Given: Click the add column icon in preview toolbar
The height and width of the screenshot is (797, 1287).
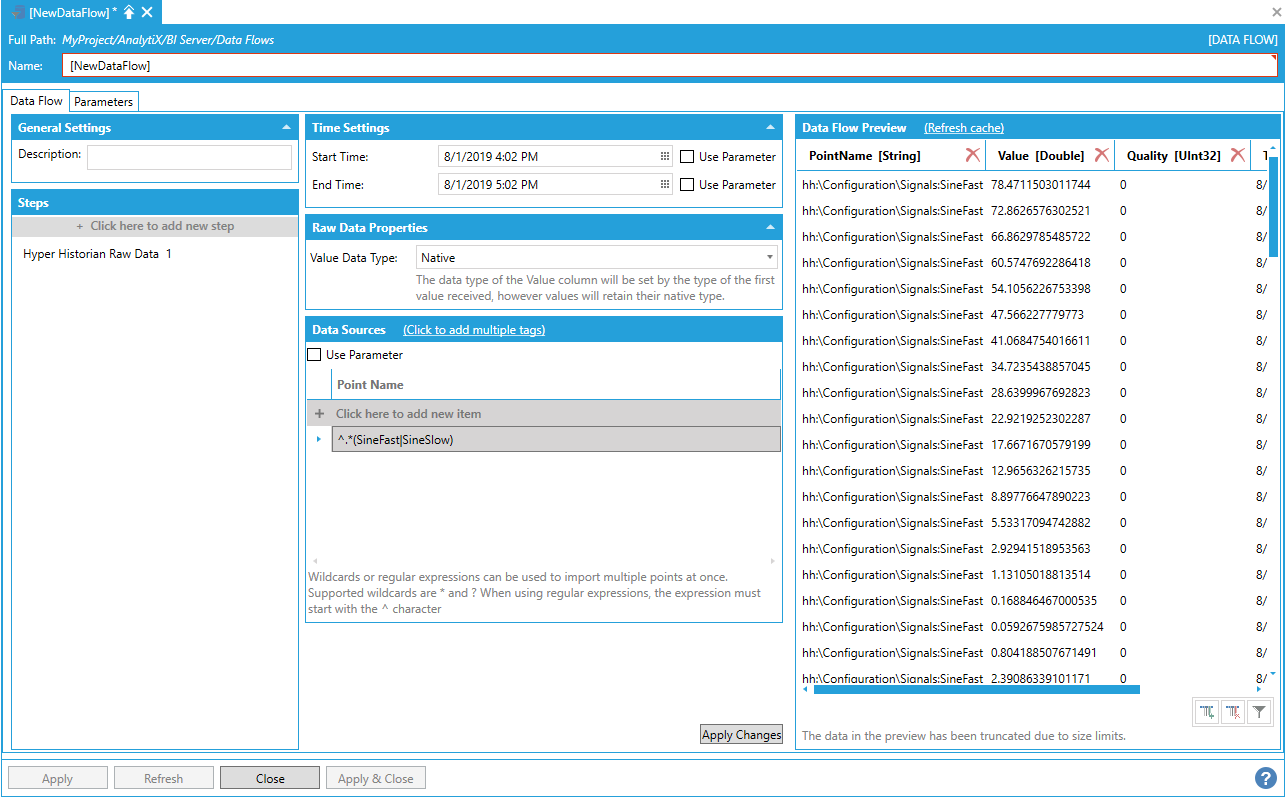Looking at the screenshot, I should (1208, 712).
